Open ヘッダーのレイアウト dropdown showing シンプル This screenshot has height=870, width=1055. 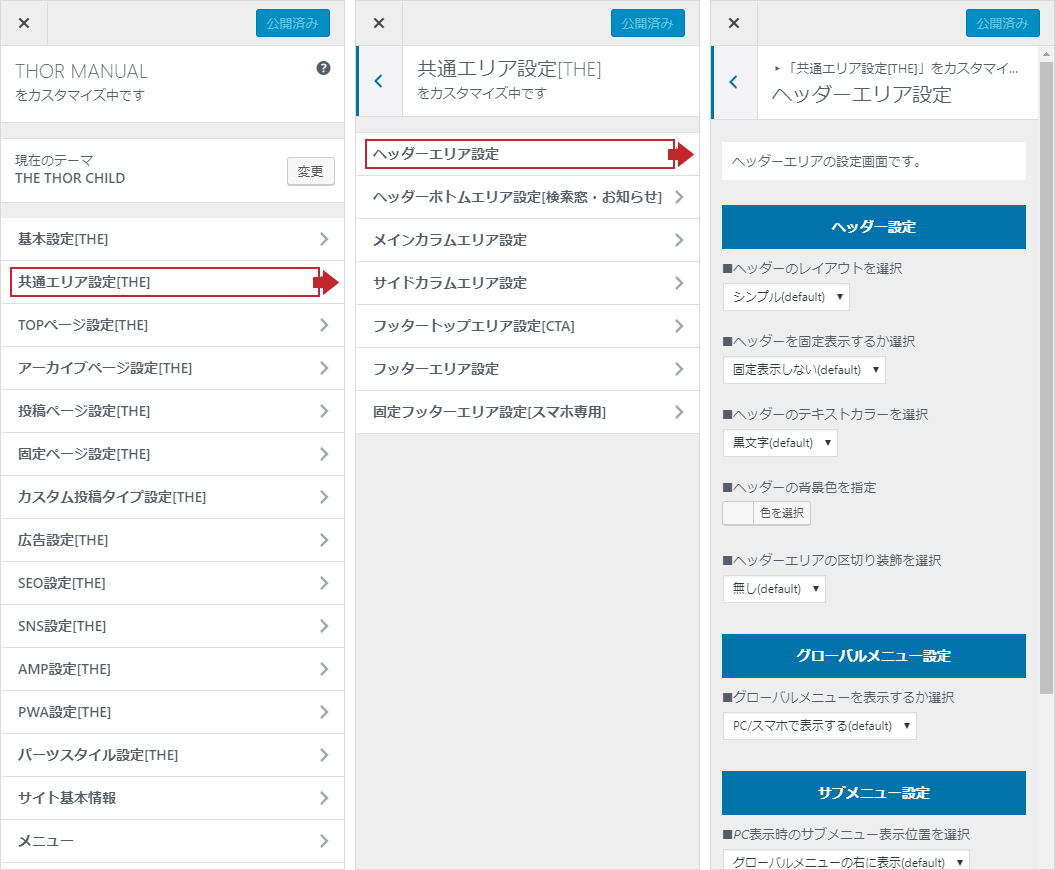click(786, 297)
